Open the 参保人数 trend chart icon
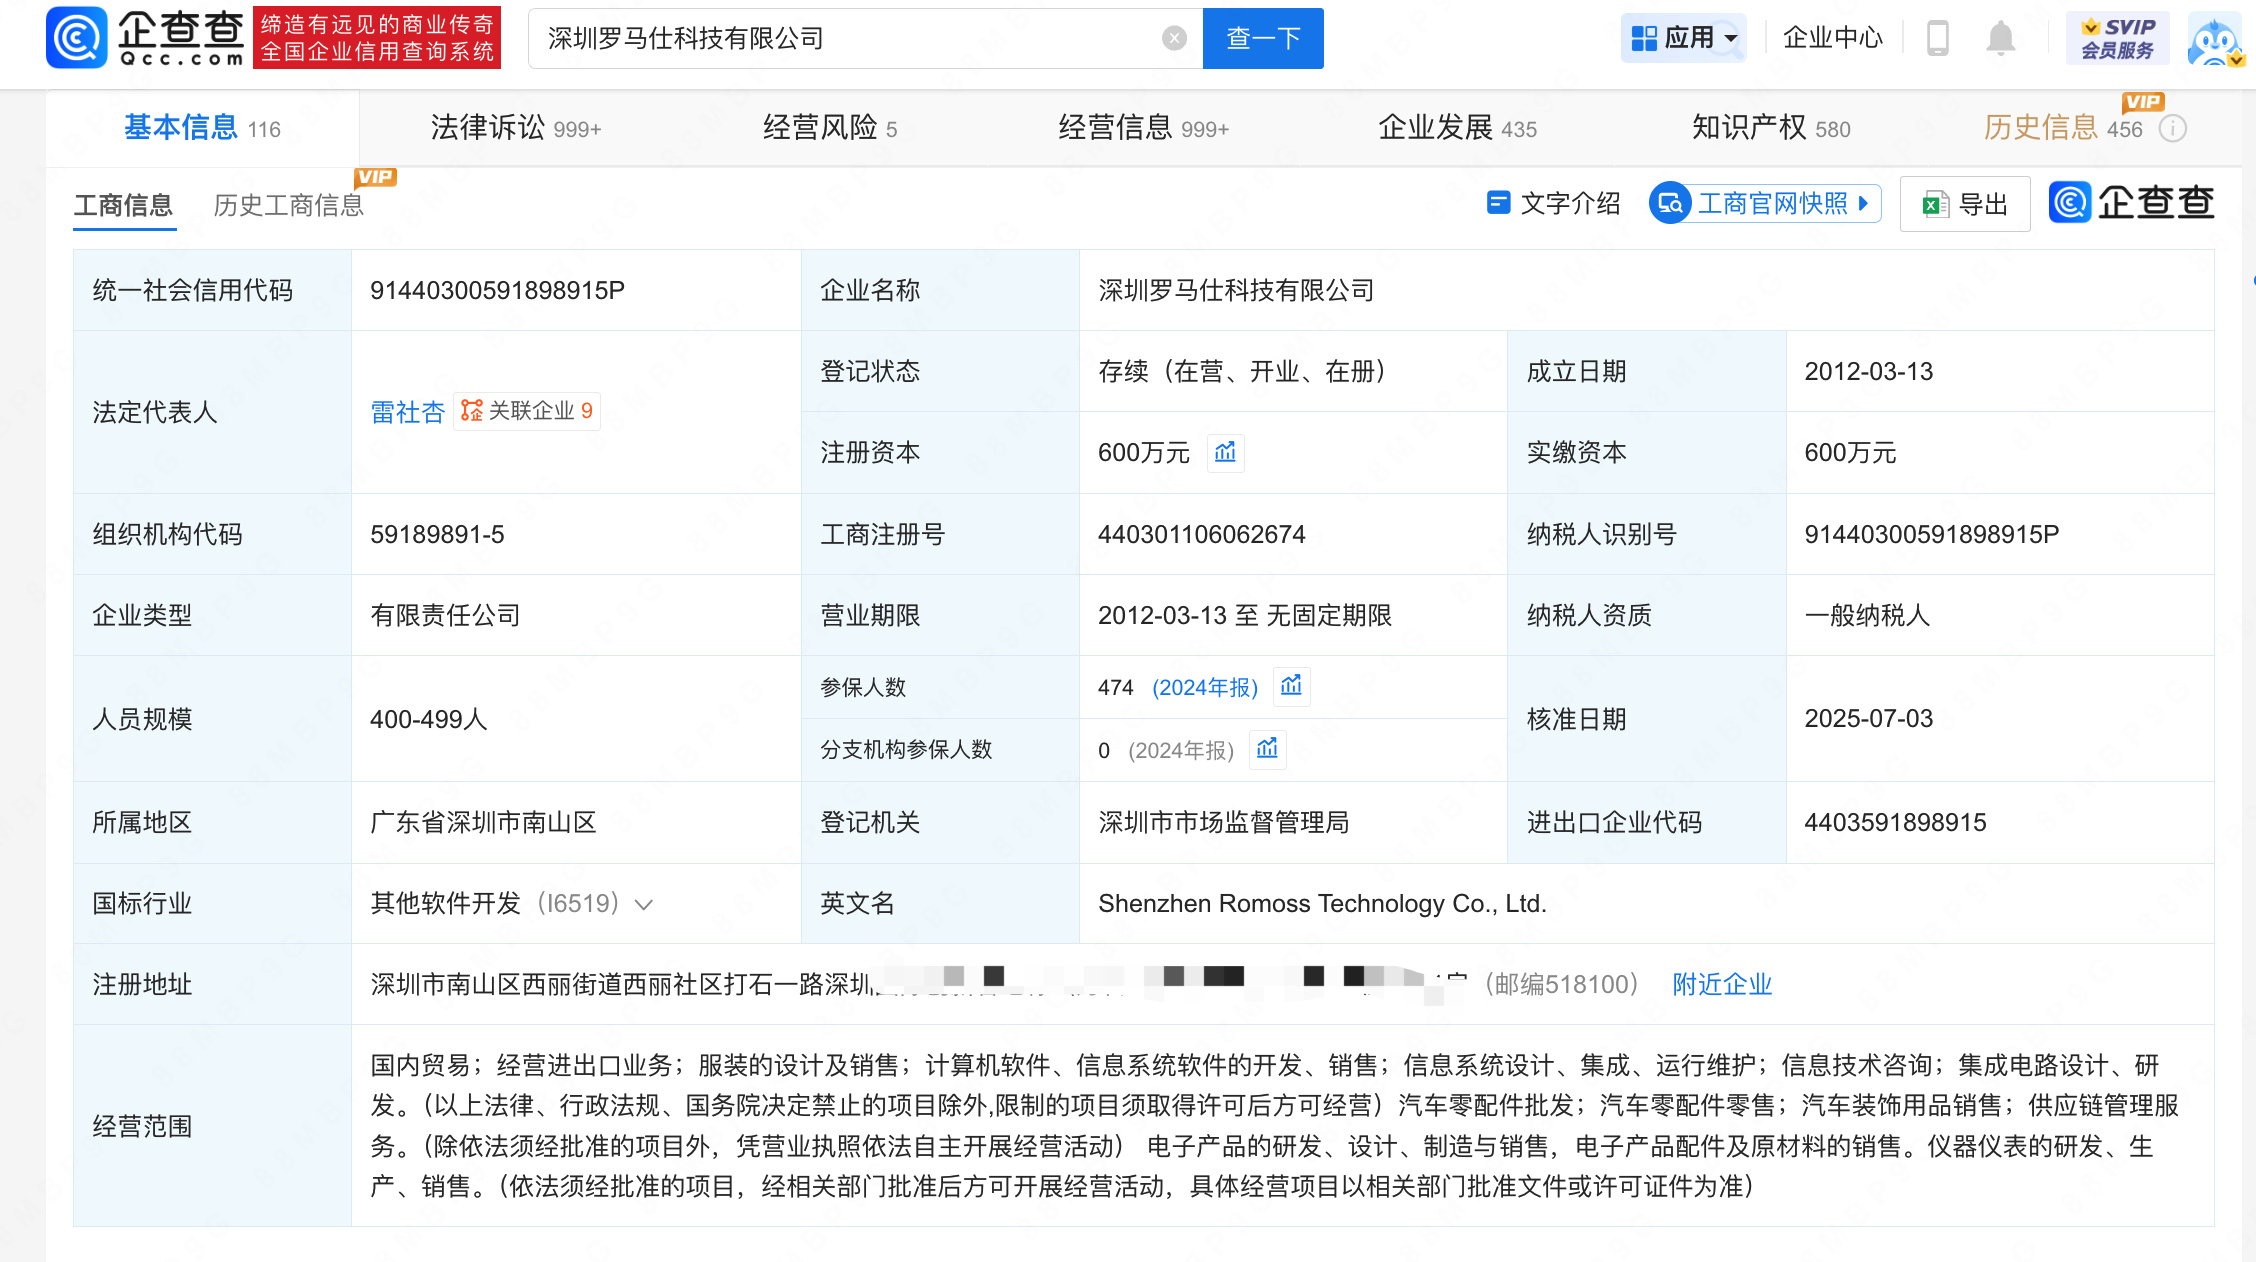Image resolution: width=2256 pixels, height=1262 pixels. coord(1291,686)
